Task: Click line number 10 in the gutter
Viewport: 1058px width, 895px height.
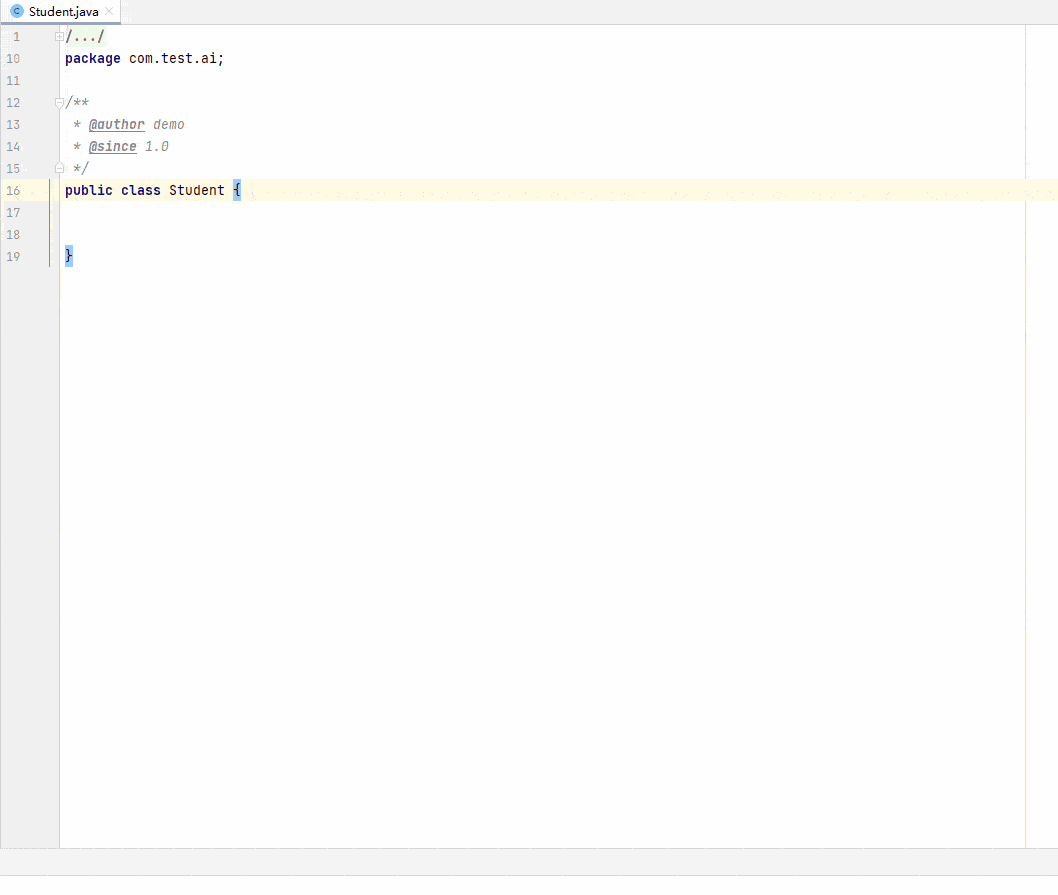Action: (13, 59)
